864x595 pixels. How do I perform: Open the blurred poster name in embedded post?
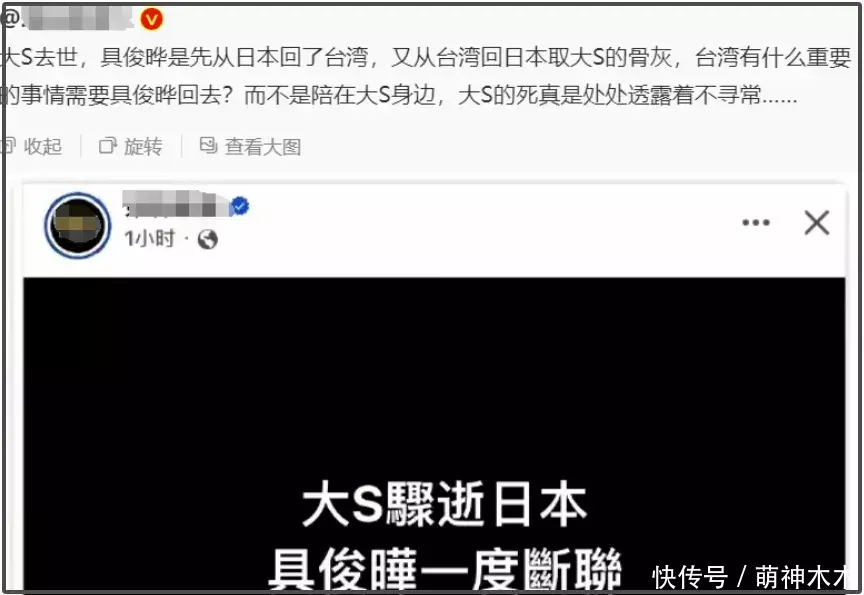(176, 204)
